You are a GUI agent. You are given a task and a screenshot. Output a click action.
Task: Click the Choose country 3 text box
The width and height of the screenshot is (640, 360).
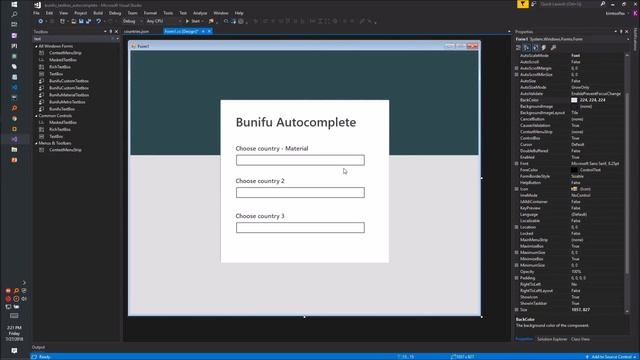pos(300,227)
